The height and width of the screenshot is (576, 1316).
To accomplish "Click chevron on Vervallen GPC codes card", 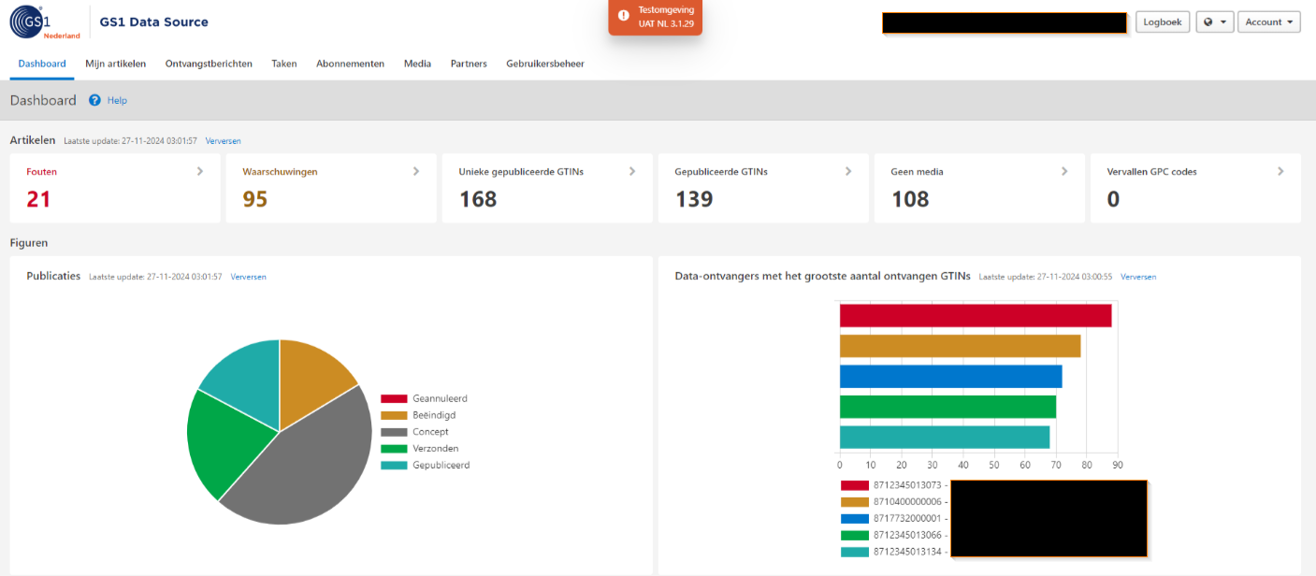I will [x=1280, y=172].
